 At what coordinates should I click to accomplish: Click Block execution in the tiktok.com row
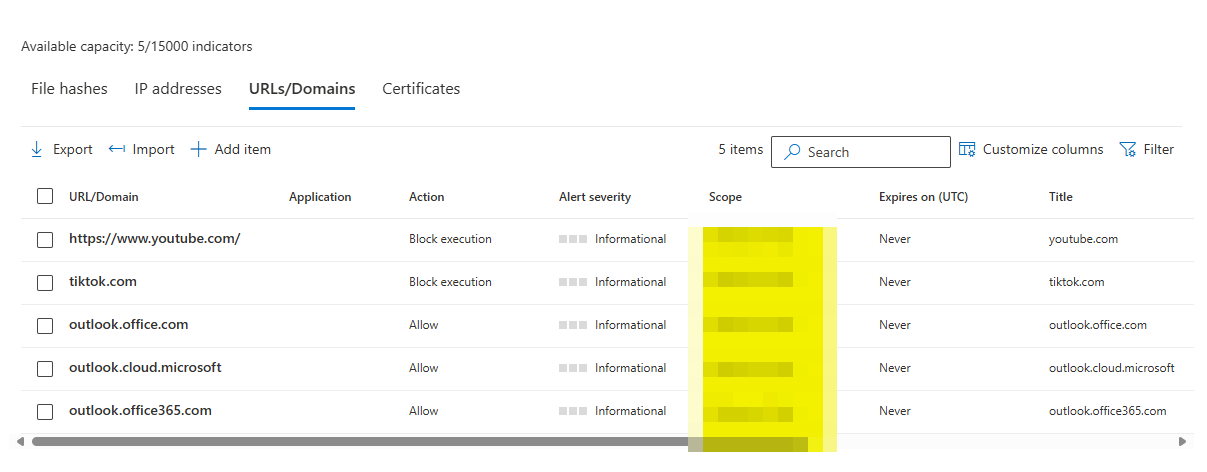[x=450, y=282]
